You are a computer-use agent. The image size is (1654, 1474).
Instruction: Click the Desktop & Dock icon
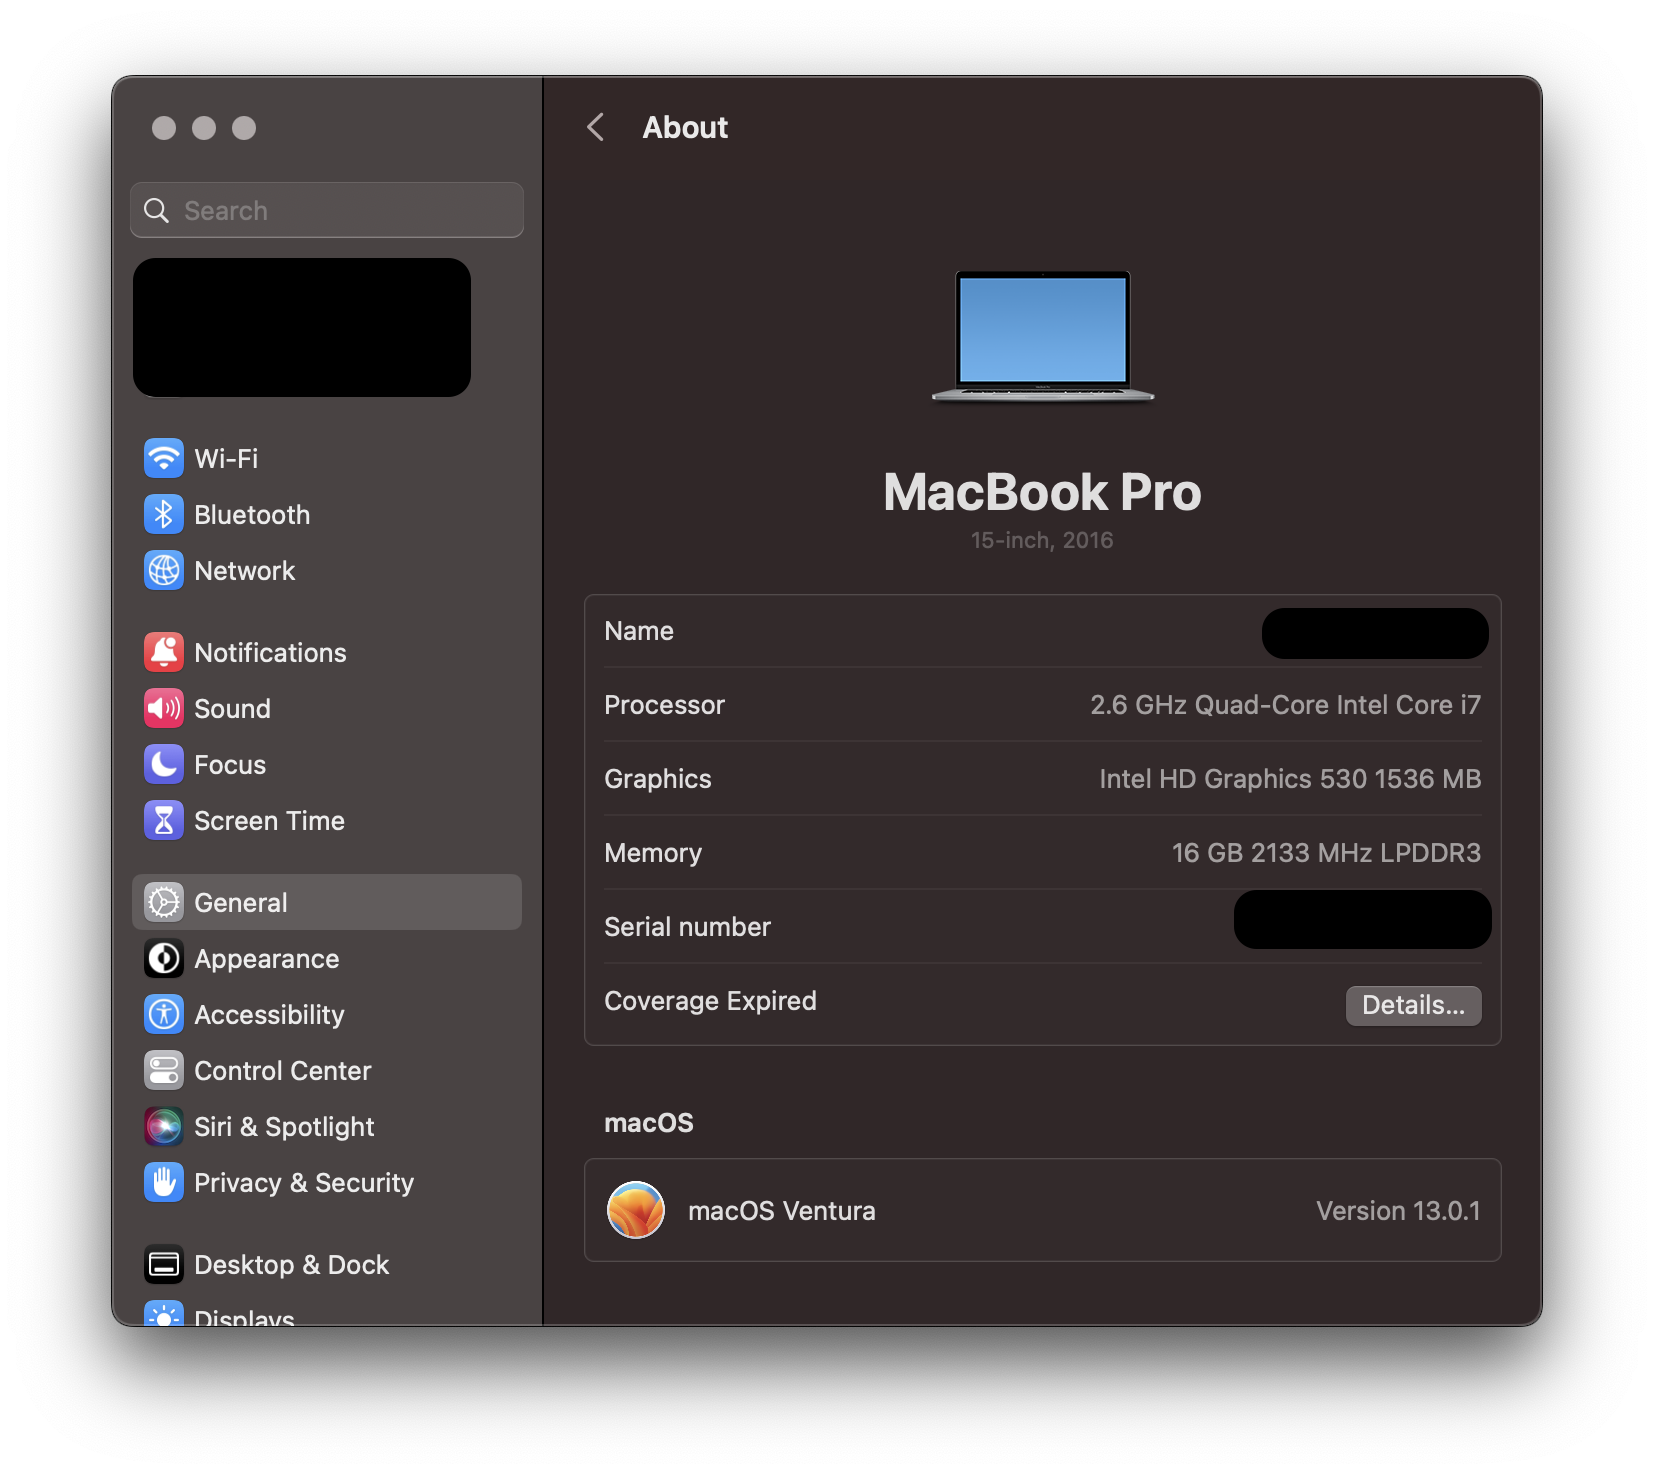pos(164,1265)
